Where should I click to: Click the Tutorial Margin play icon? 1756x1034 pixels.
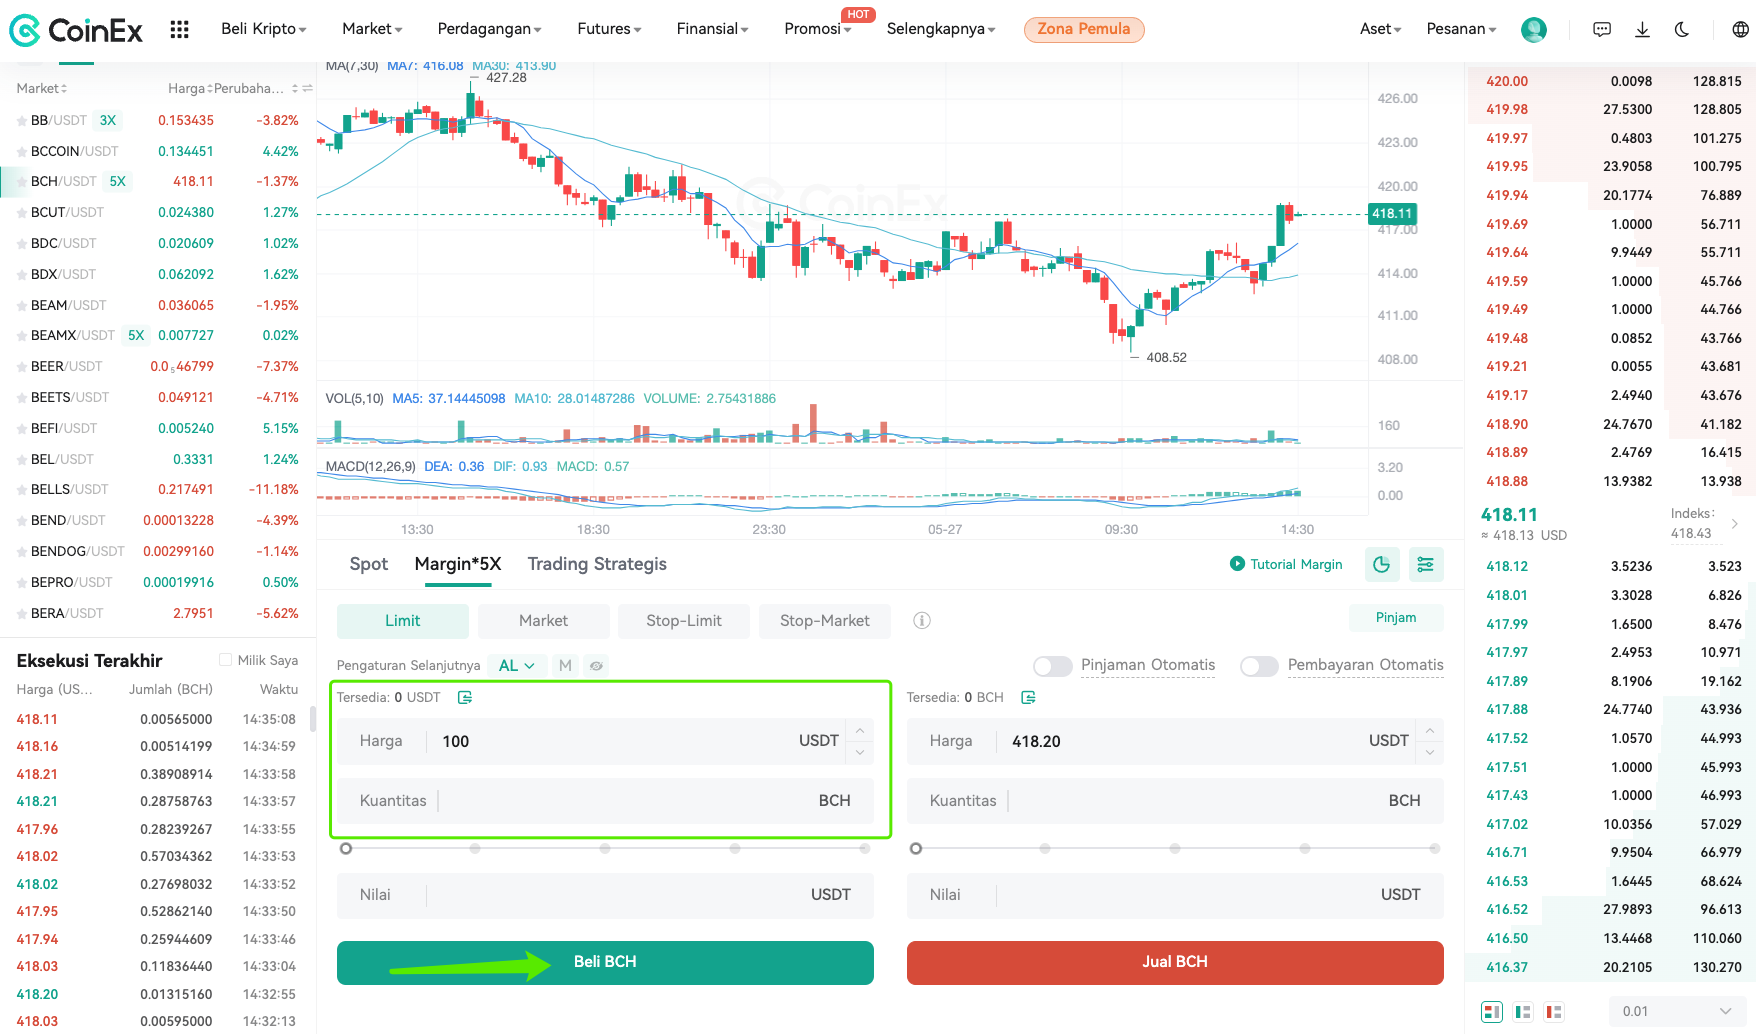[x=1237, y=564]
